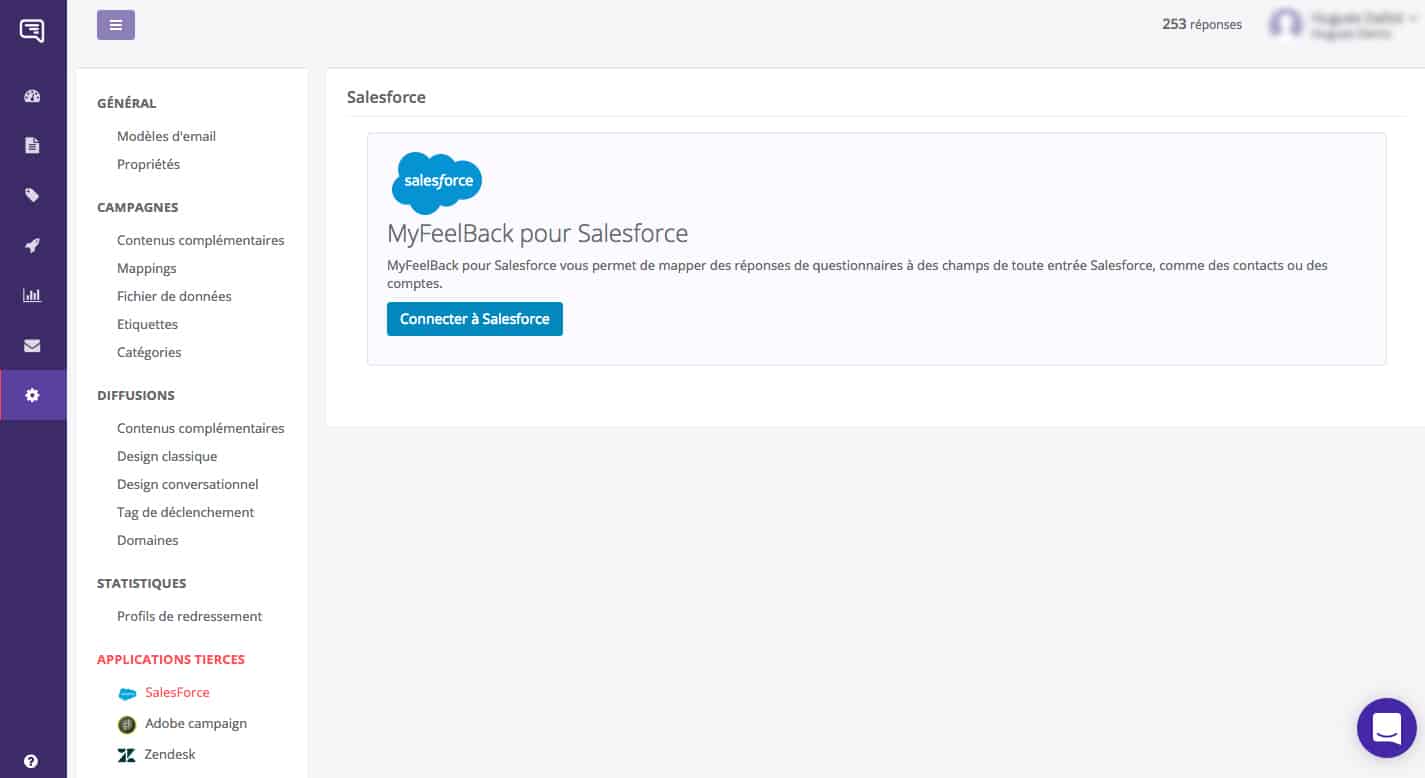The image size is (1425, 778).
Task: Open Modèles d'email
Action: pyautogui.click(x=166, y=136)
